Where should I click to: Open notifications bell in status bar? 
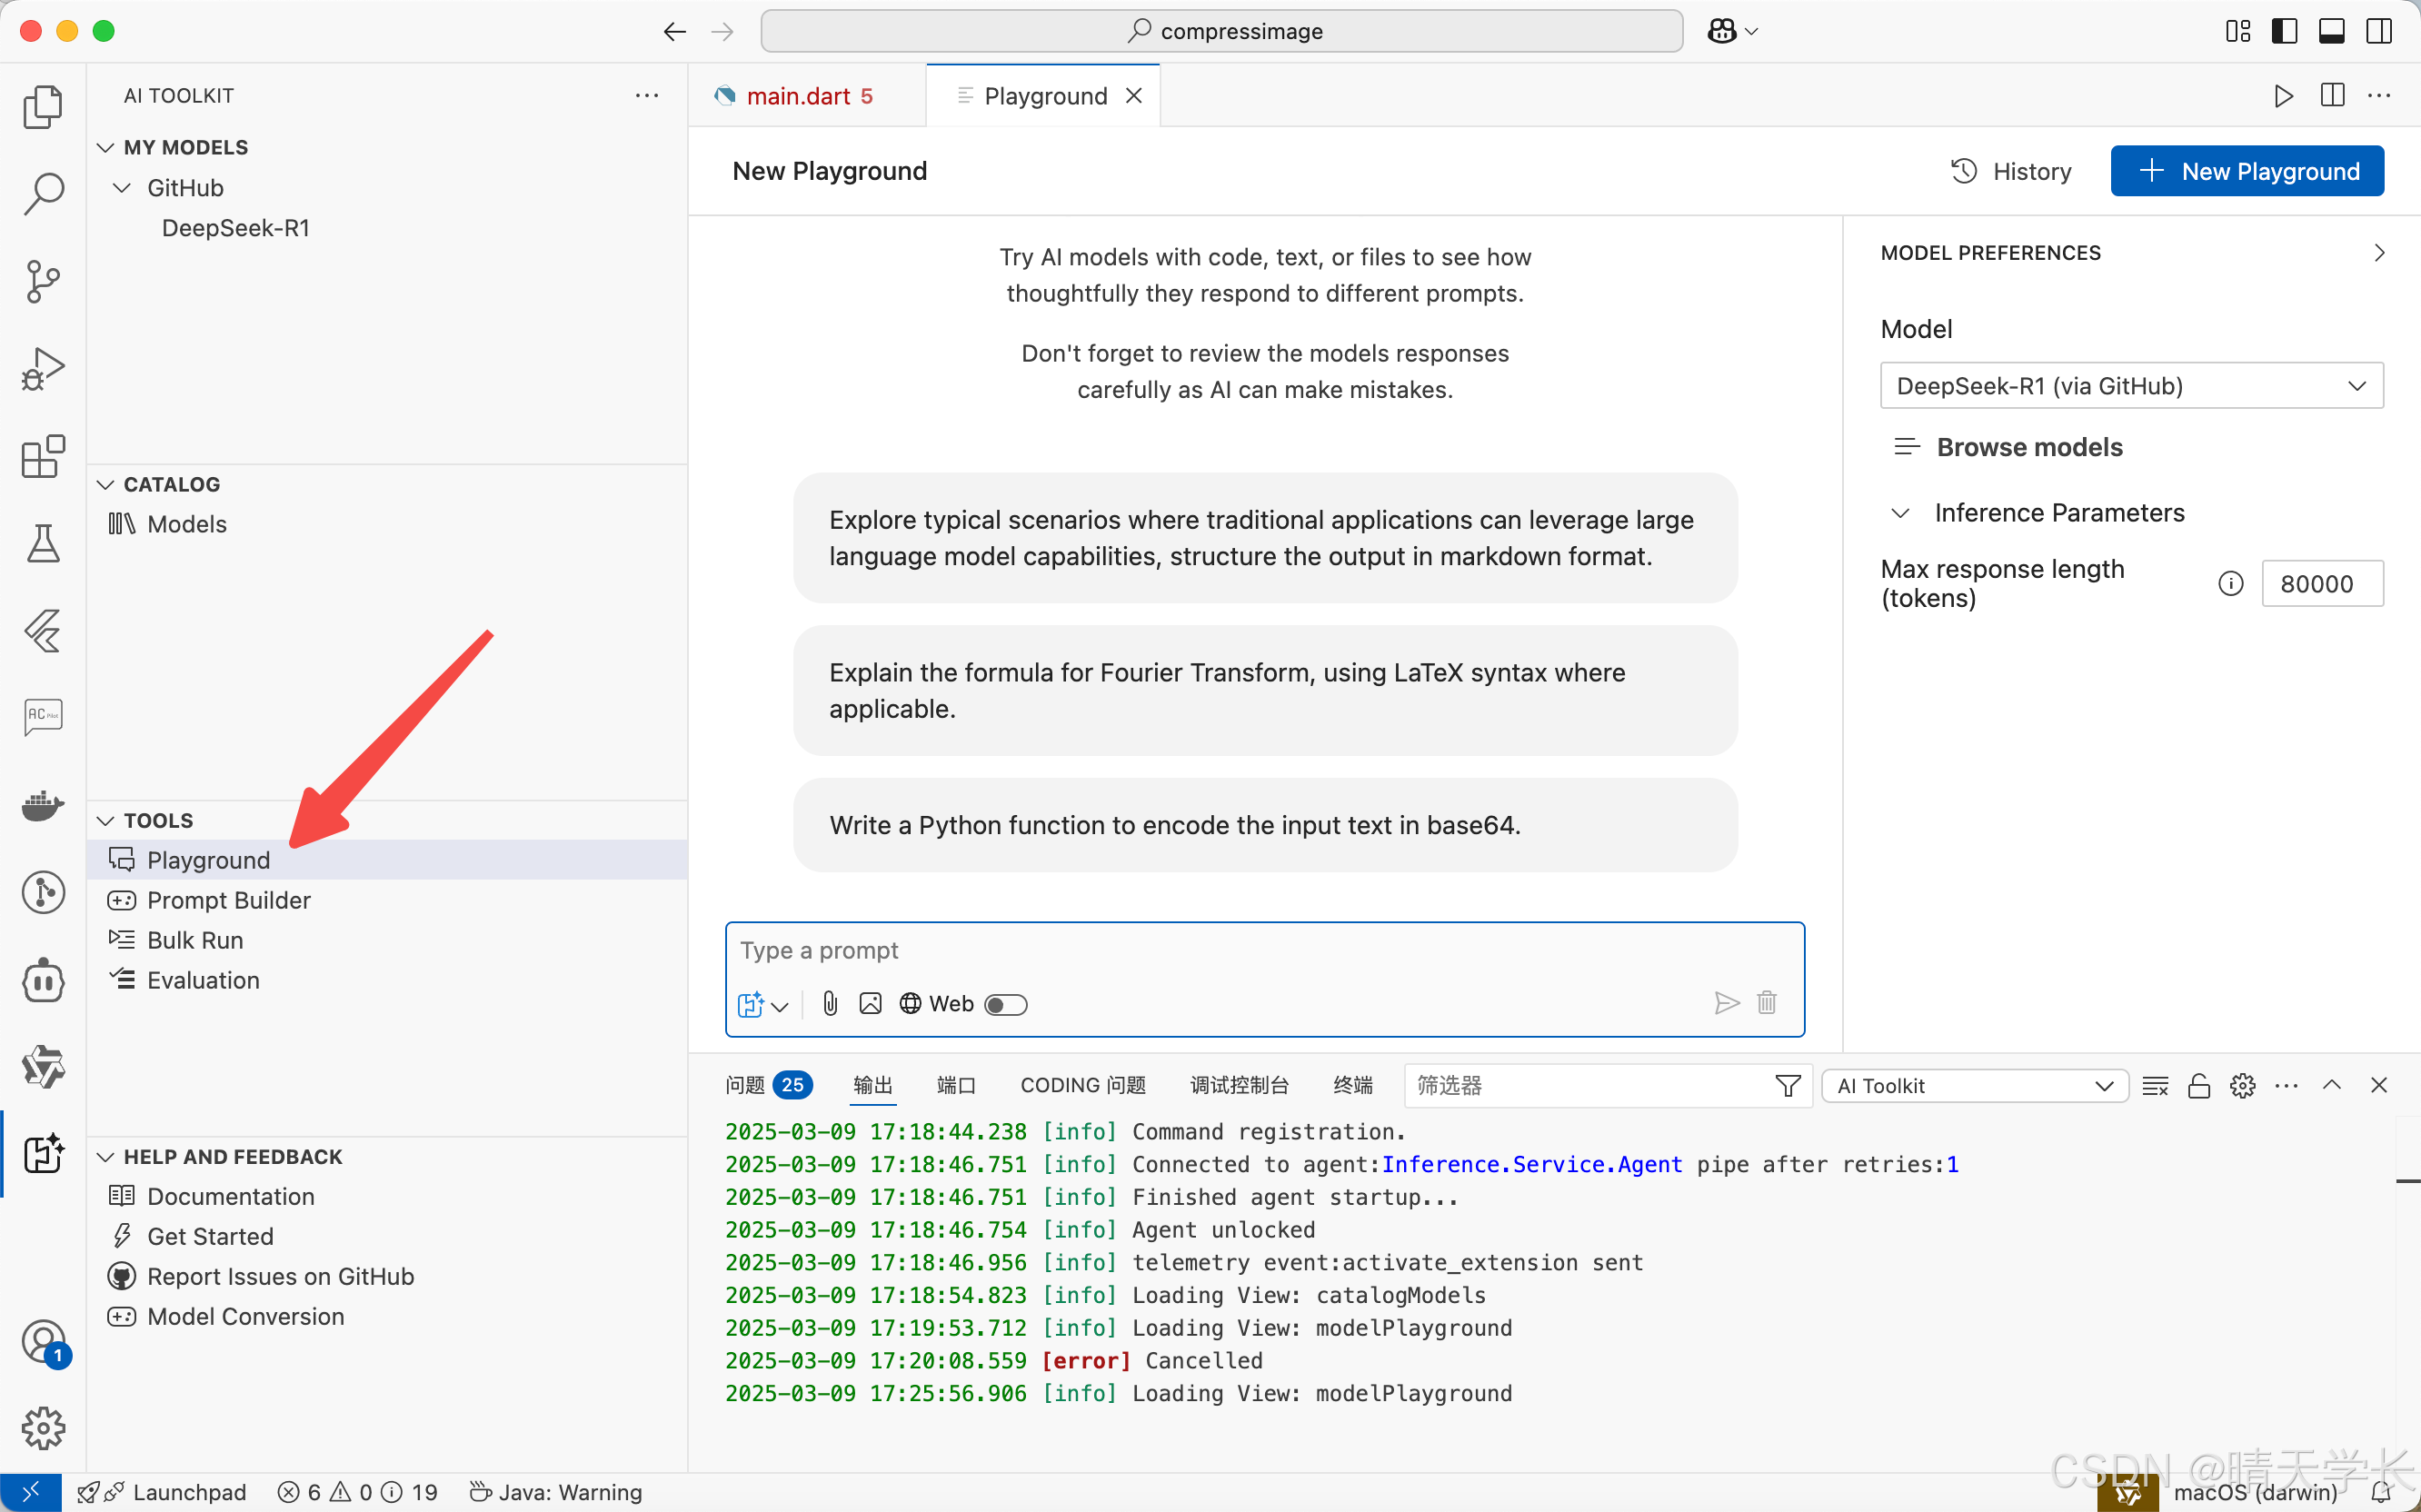coord(2382,1493)
